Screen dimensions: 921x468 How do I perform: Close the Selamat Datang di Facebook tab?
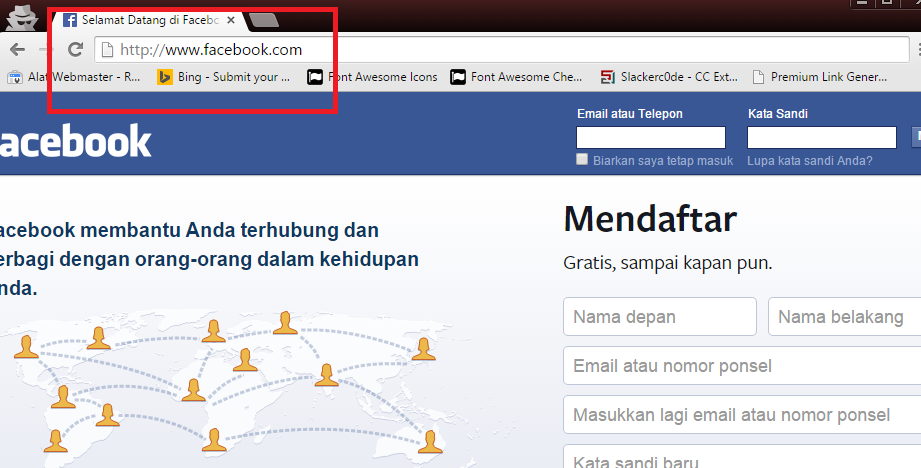click(231, 20)
